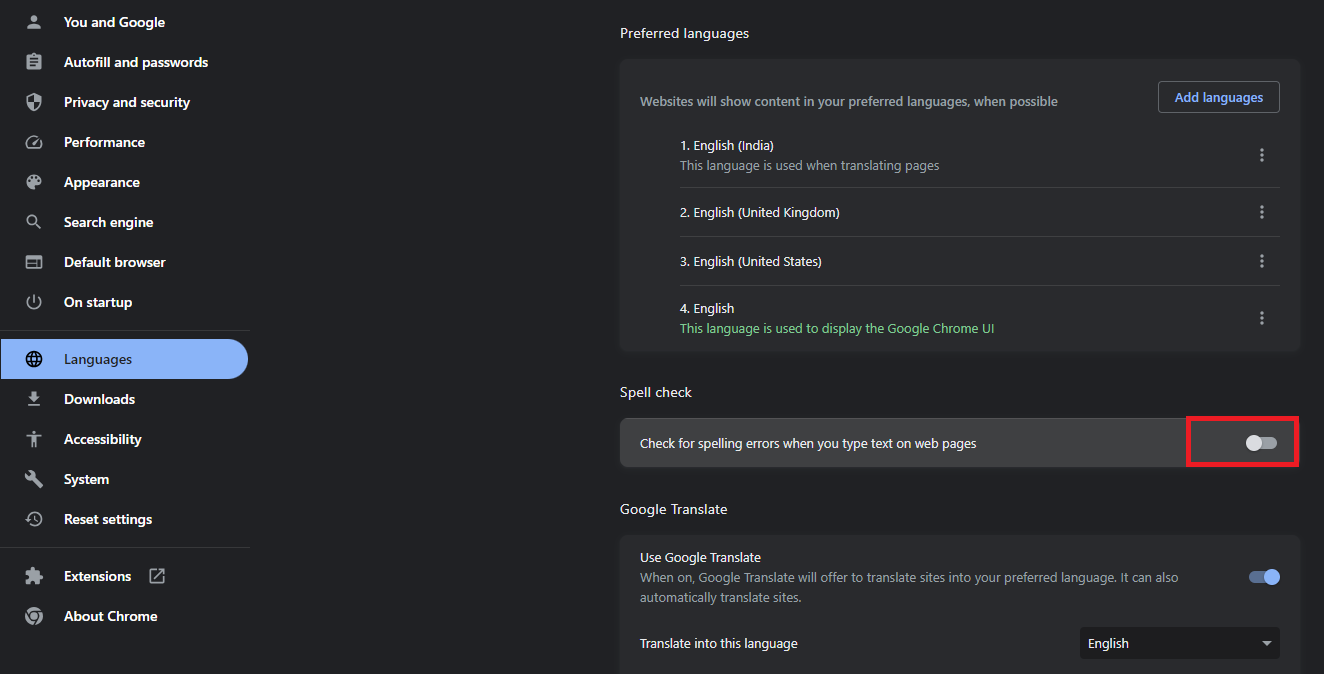Click the 'Check for spelling errors' label
Screen dimensions: 1324x674
coord(808,443)
